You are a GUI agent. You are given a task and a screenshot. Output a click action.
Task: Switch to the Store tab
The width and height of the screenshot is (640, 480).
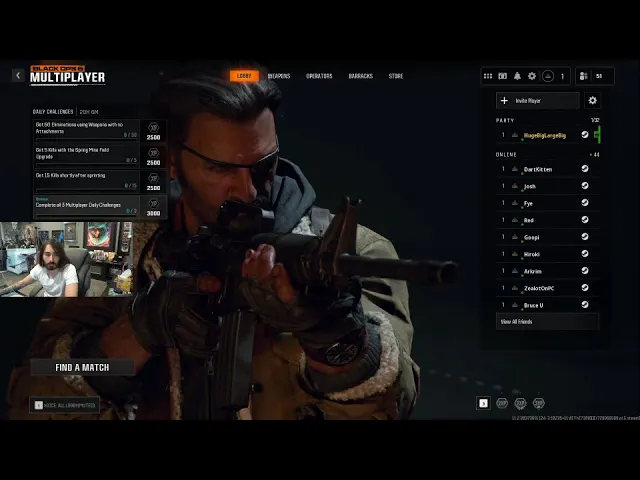396,76
